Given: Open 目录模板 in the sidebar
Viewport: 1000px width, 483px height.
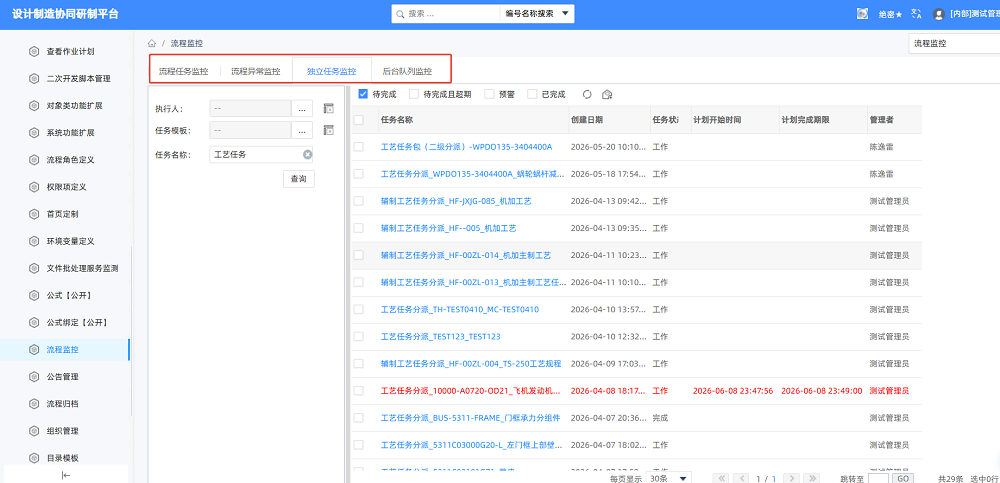Looking at the screenshot, I should click(x=64, y=458).
